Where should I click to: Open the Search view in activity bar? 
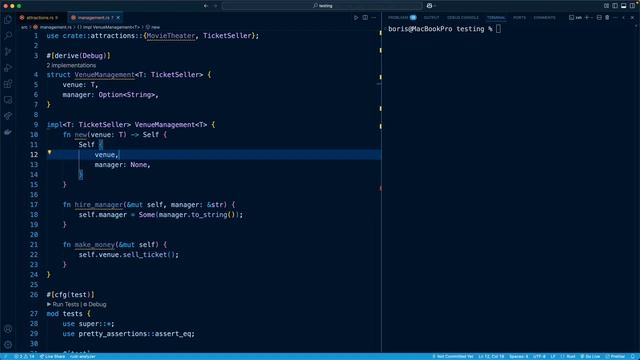click(8, 36)
